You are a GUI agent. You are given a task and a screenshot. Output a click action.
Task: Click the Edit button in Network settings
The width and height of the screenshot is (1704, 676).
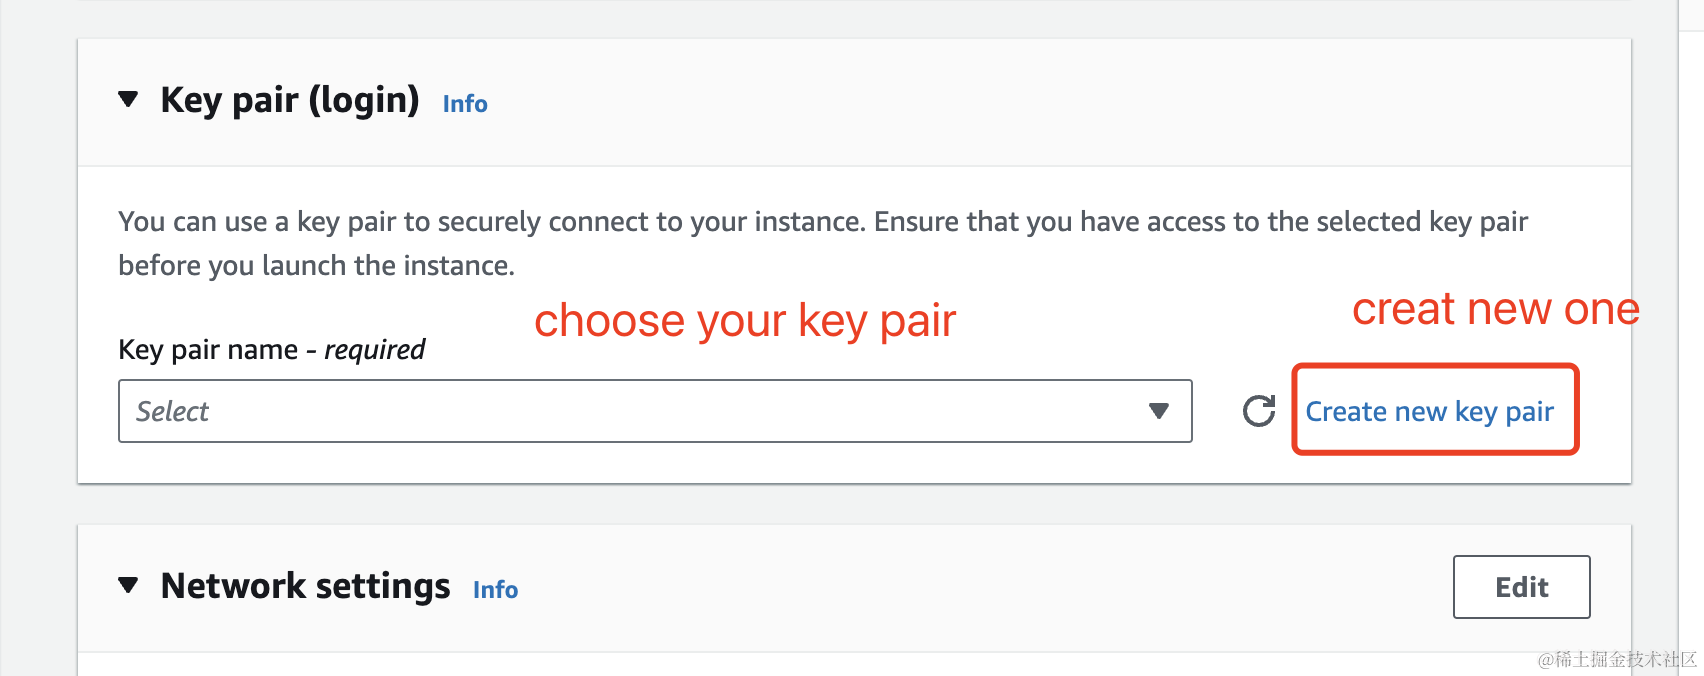1522,587
